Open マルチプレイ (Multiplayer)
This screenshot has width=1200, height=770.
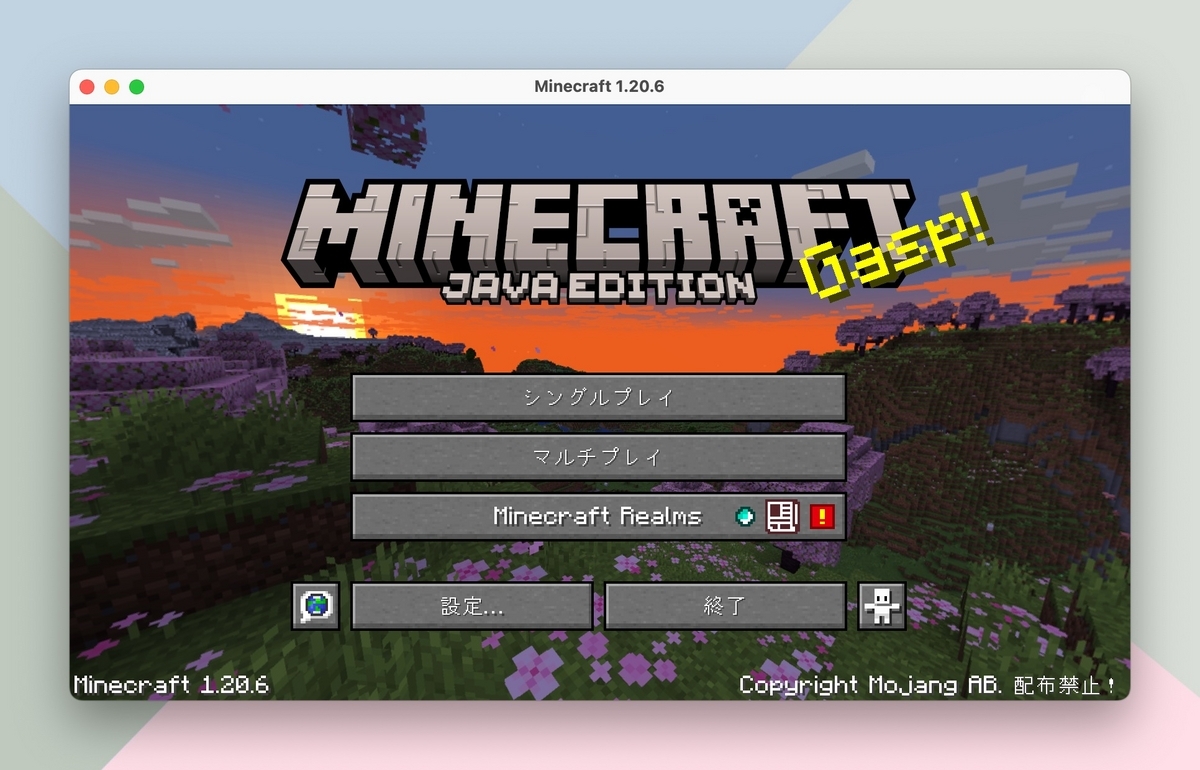pyautogui.click(x=599, y=457)
